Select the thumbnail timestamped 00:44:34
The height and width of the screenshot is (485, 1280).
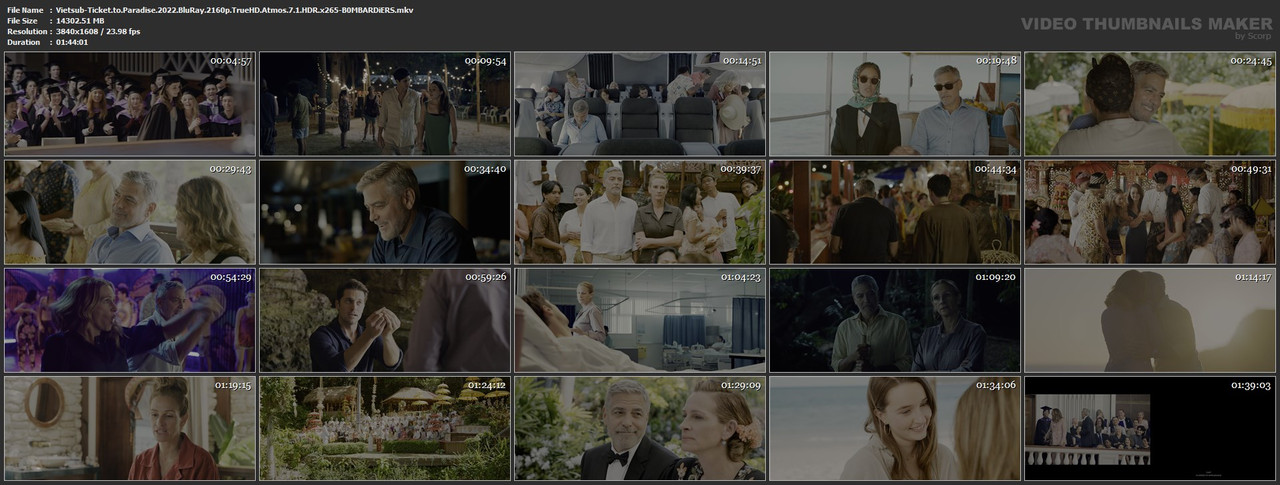pos(895,212)
